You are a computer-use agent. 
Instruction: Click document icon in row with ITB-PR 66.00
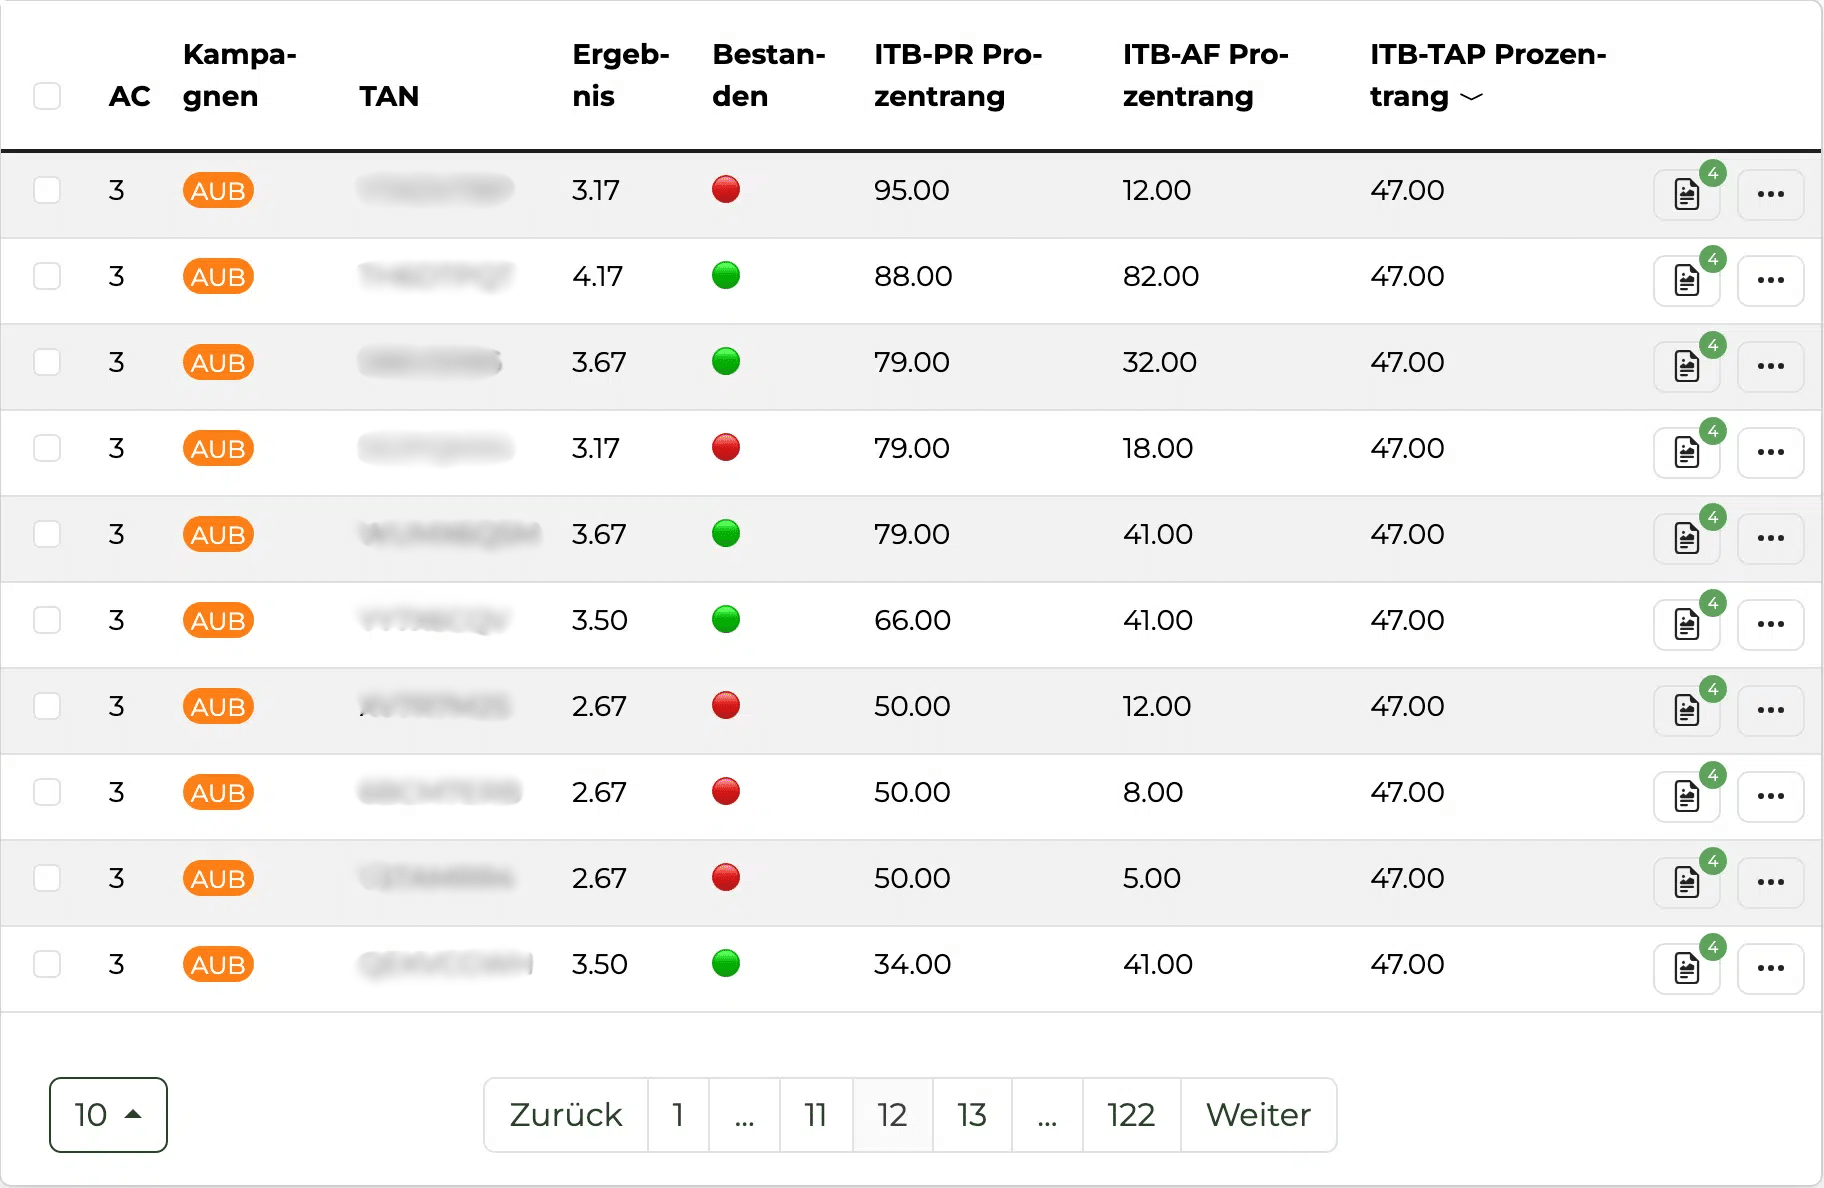point(1686,625)
